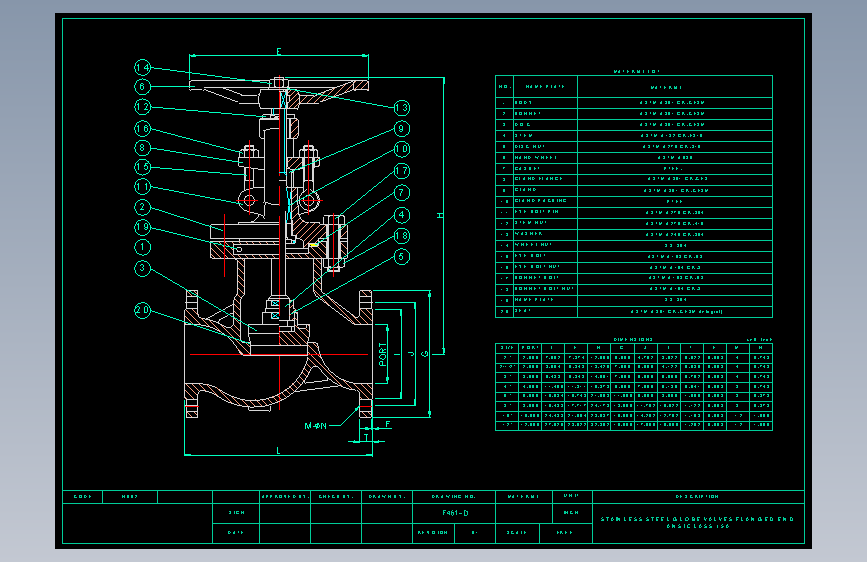867x562 pixels.
Task: Click the 'J' flange dimension label
Action: [x=411, y=353]
